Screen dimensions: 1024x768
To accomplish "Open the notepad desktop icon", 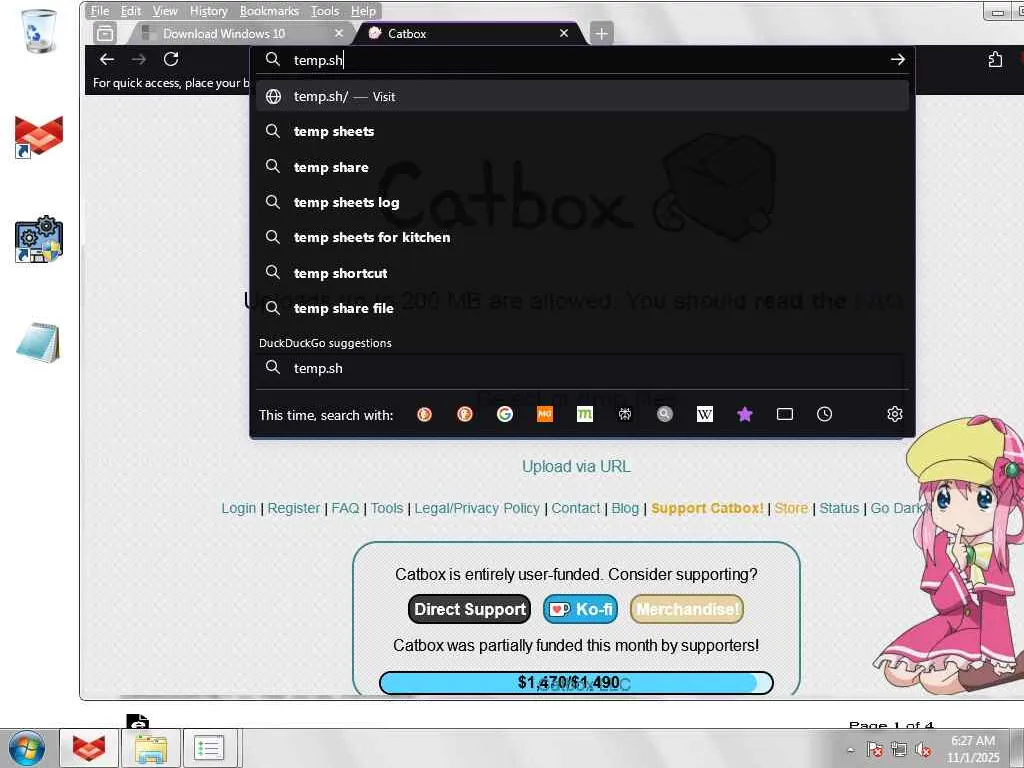I will tap(38, 342).
